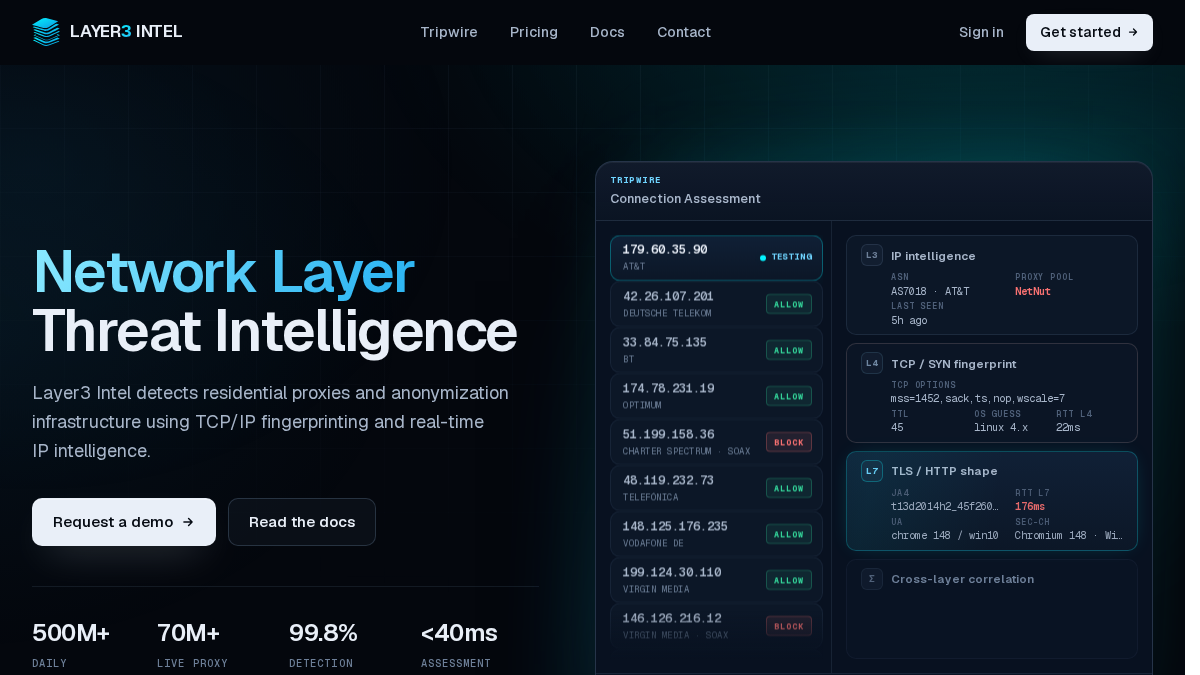The image size is (1200, 675).
Task: Click ALLOW badge for Vodafone DE row
Action: [789, 534]
